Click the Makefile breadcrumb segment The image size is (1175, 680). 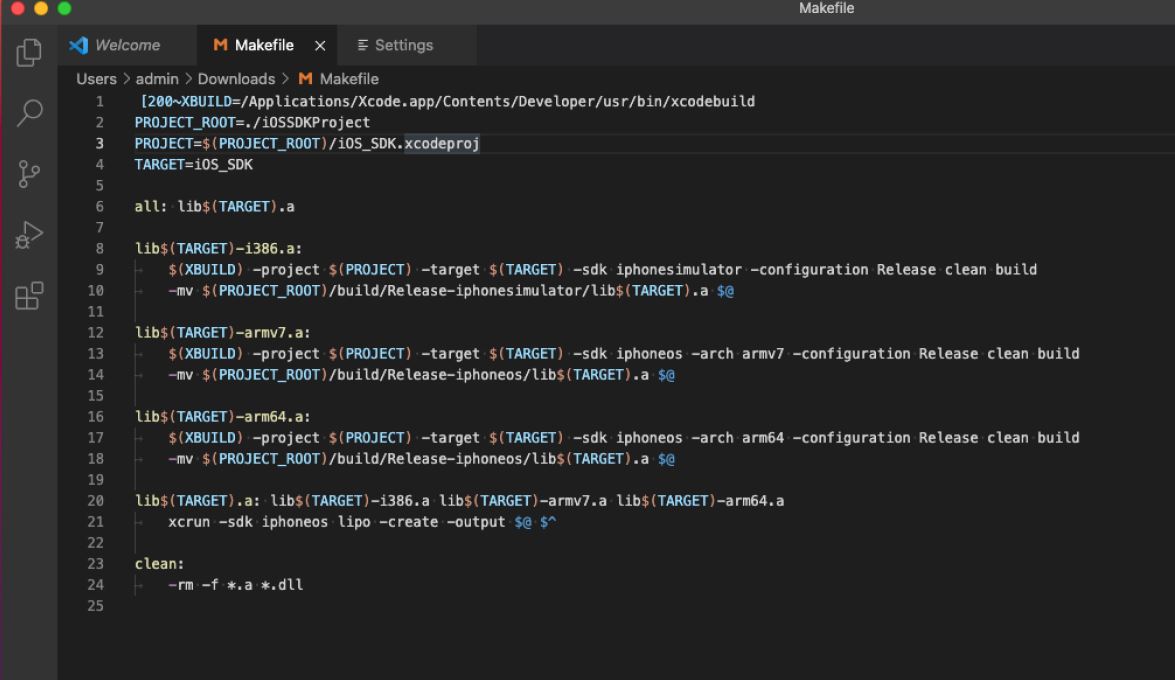348,79
